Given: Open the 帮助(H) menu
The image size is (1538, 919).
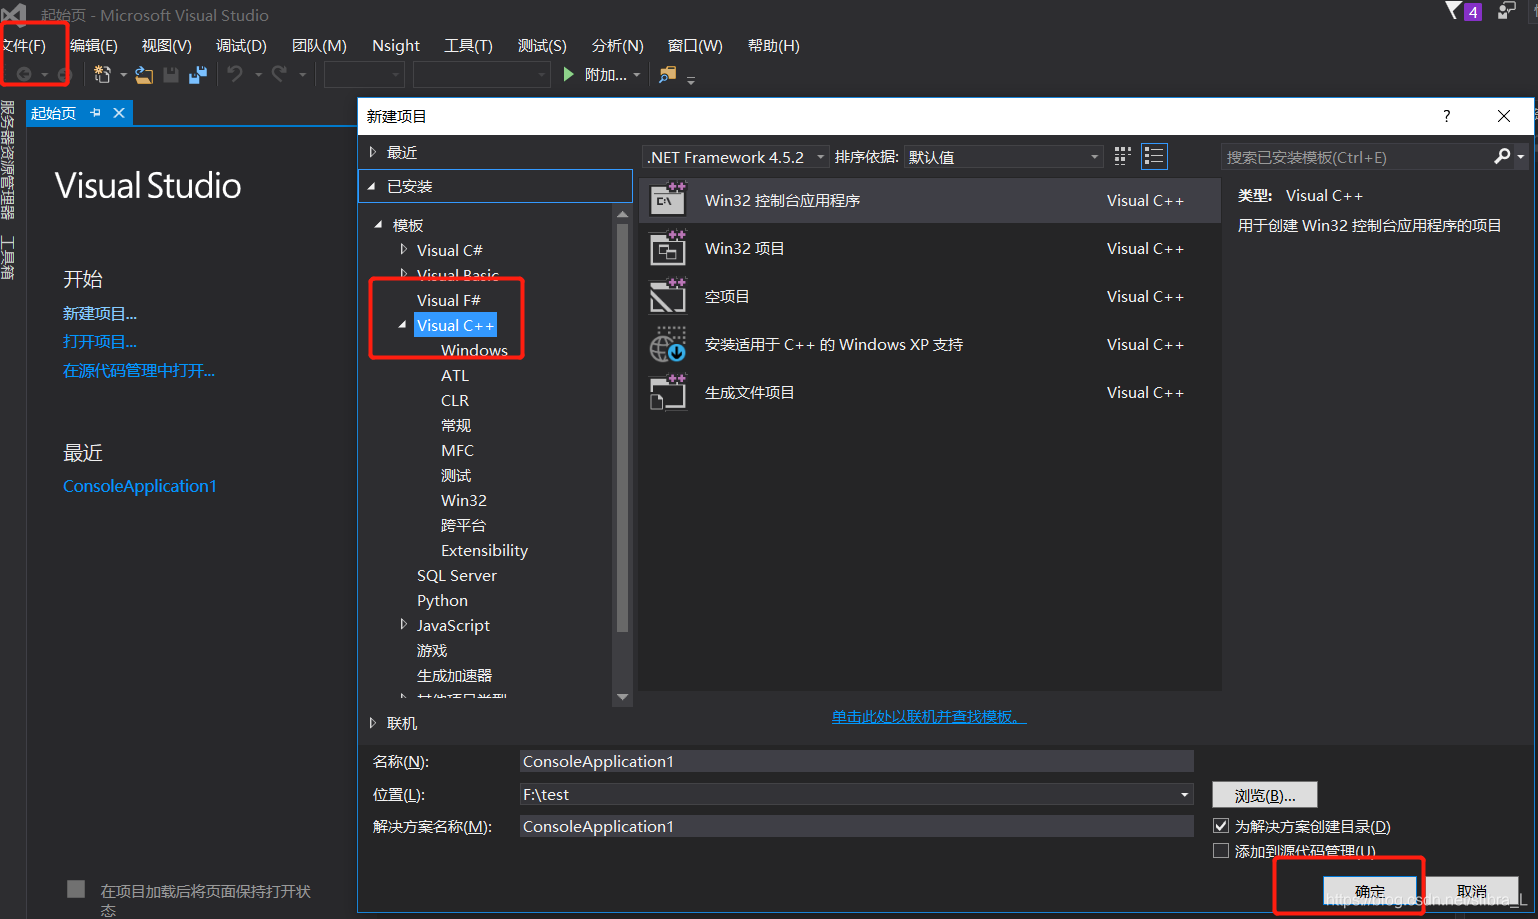Looking at the screenshot, I should coord(774,45).
